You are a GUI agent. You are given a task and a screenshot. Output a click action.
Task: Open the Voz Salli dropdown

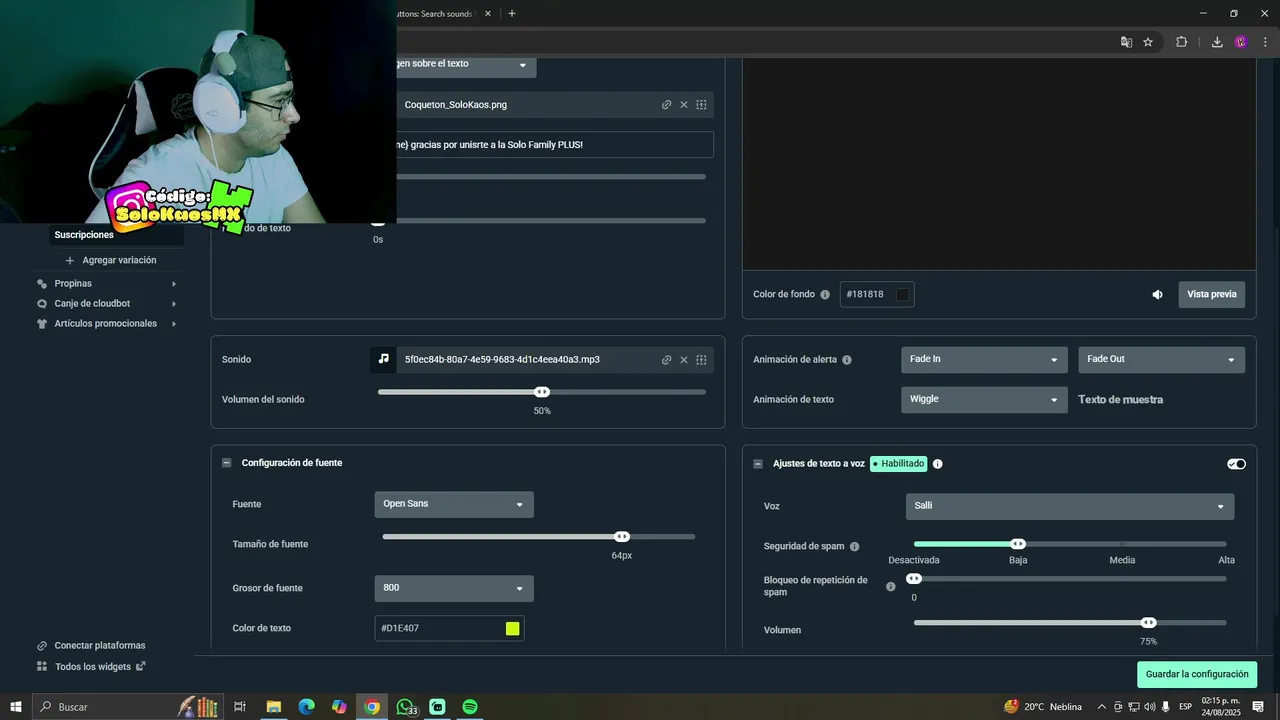tap(1070, 507)
